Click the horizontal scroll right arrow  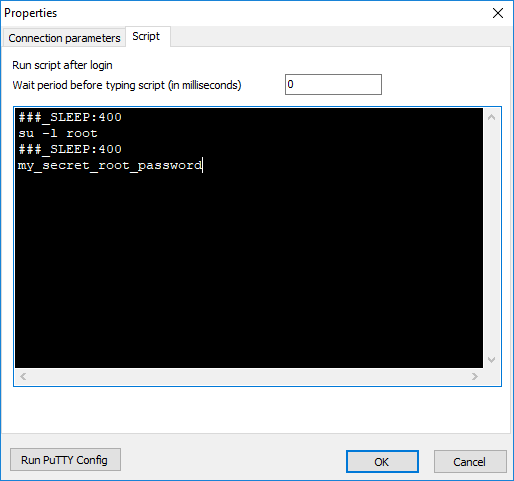pyautogui.click(x=475, y=377)
